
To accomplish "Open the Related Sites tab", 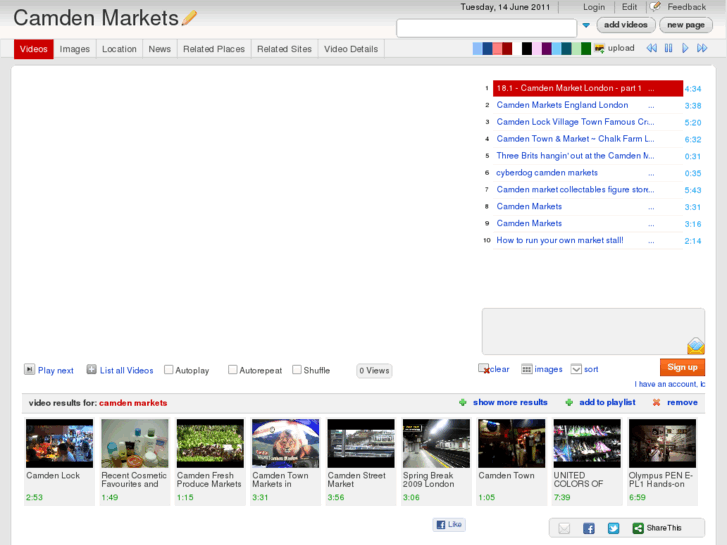I will (x=284, y=49).
